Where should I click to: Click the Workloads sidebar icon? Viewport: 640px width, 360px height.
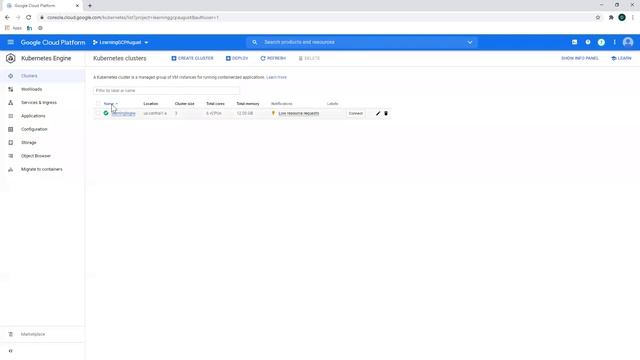[11, 89]
